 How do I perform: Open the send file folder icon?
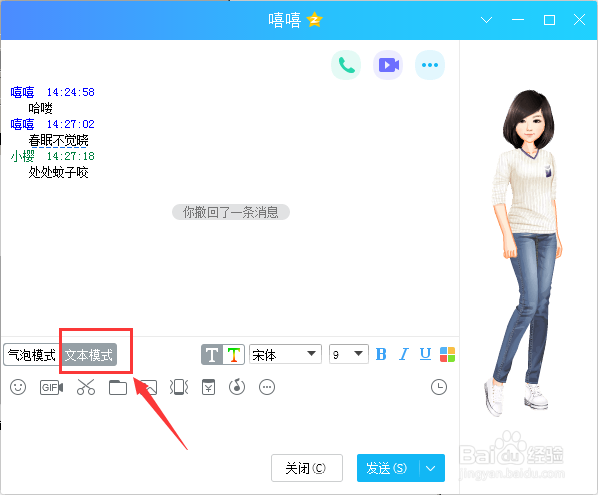tap(118, 387)
